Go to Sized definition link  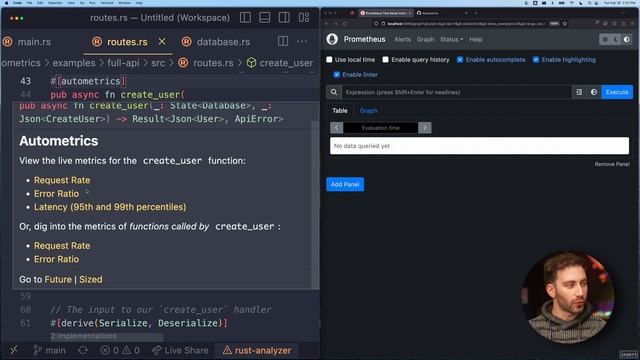[x=91, y=280]
